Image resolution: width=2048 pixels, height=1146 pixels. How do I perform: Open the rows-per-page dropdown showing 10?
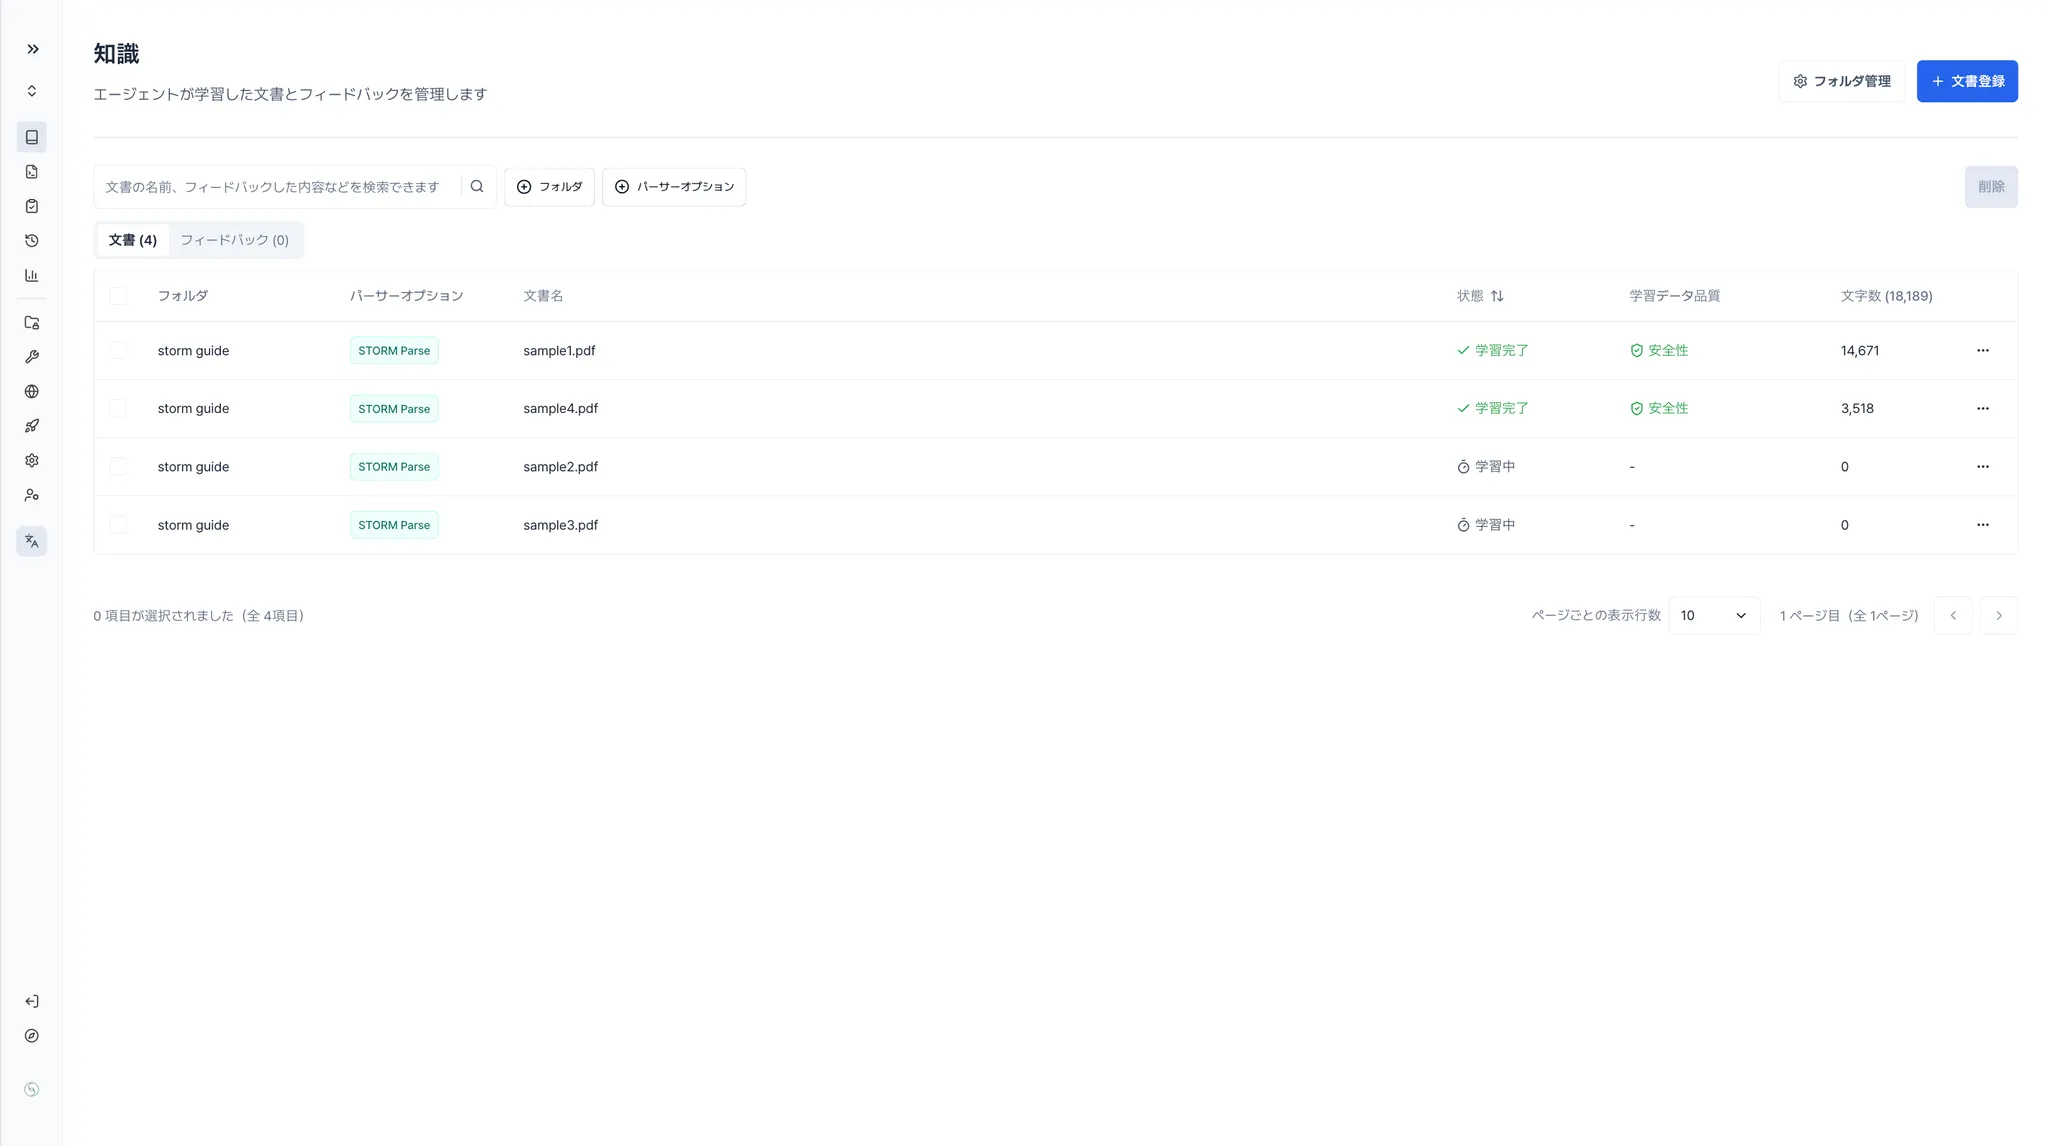1713,616
